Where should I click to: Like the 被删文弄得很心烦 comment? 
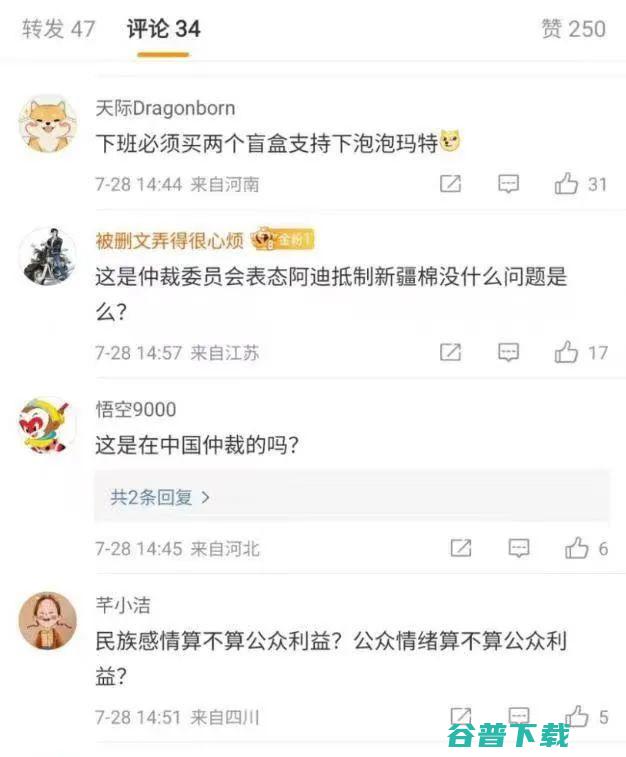tap(566, 352)
